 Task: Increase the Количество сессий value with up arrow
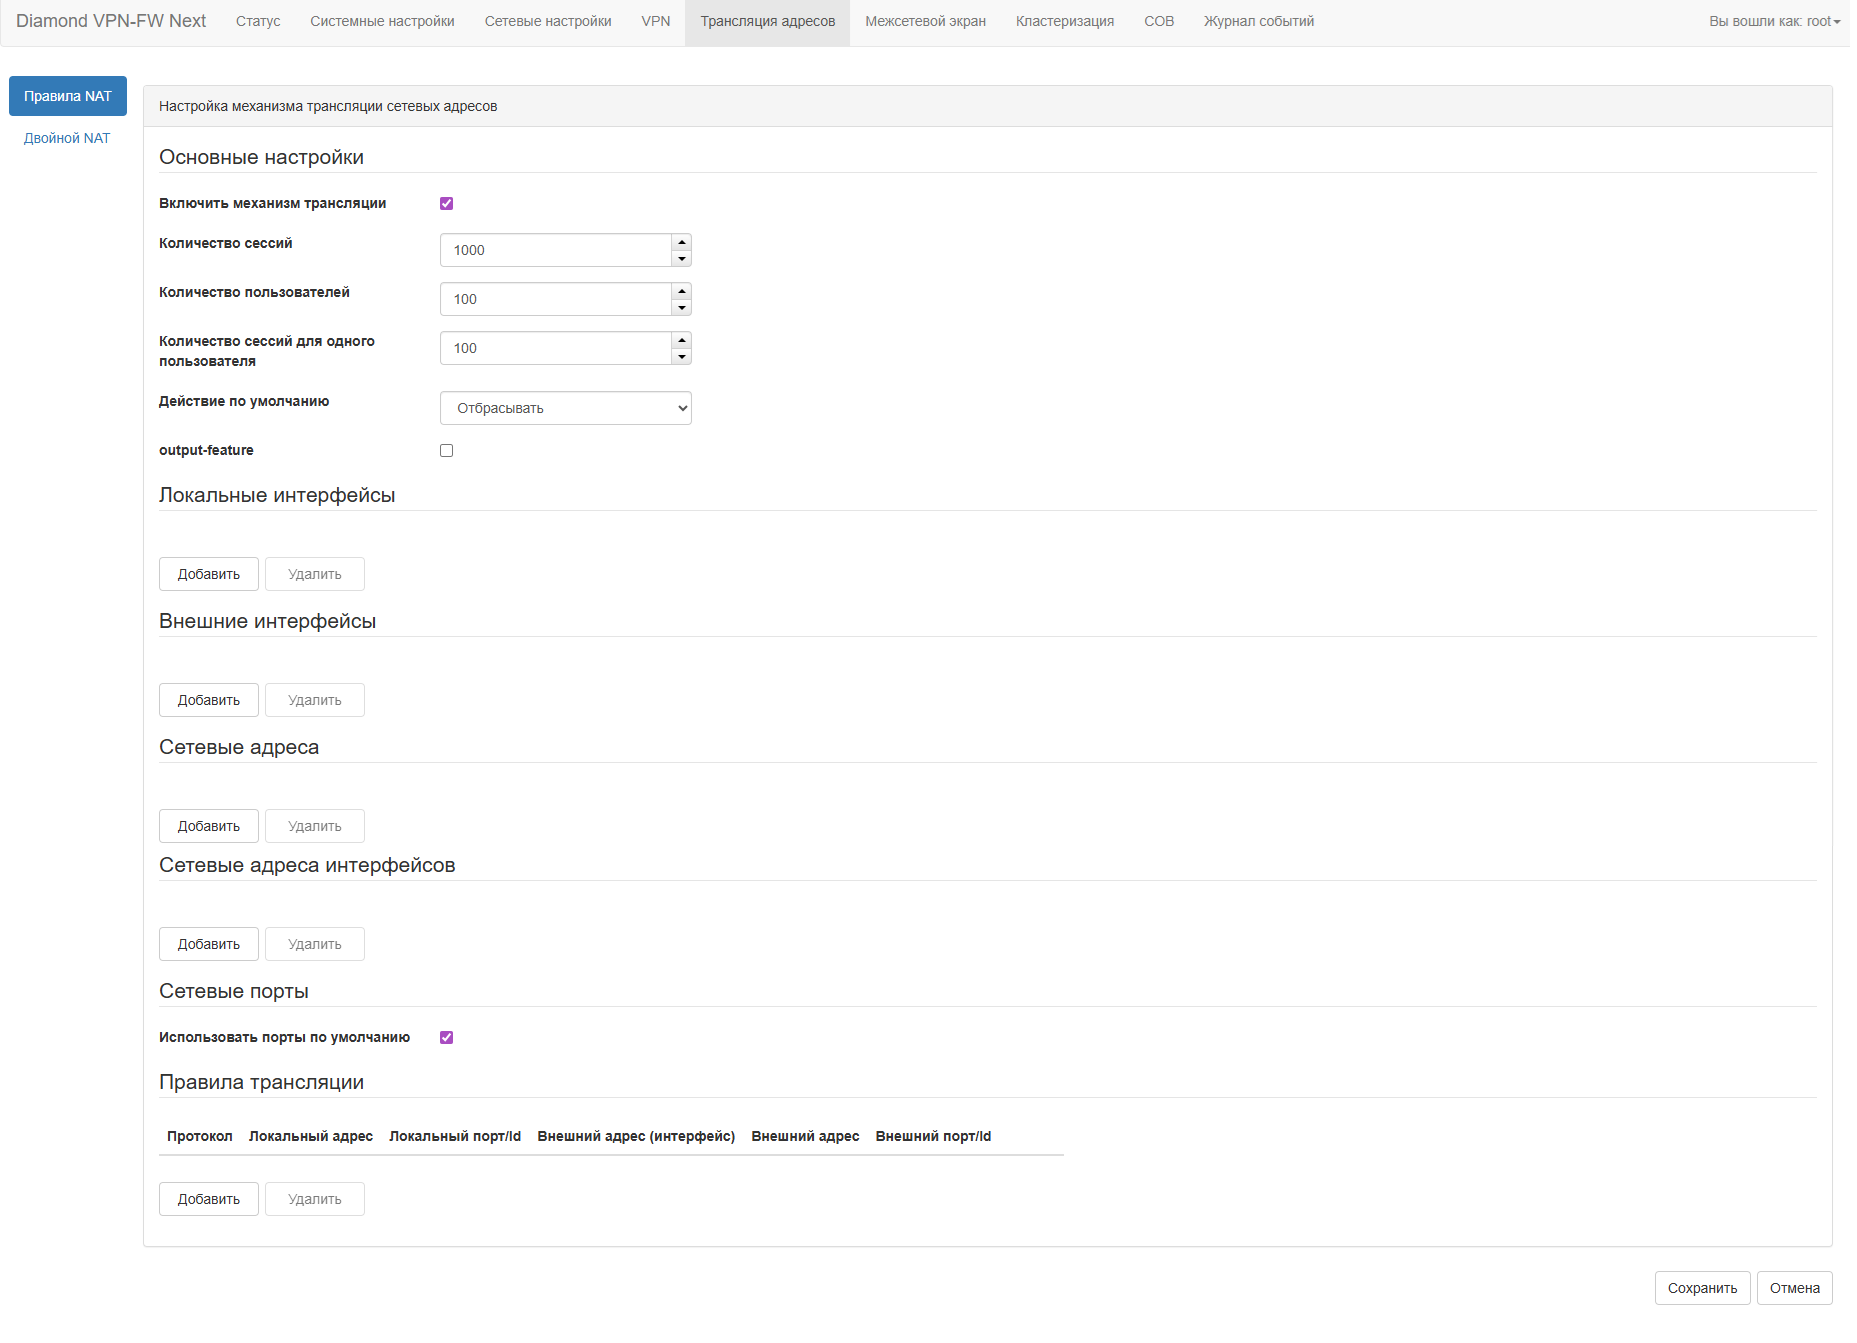point(681,242)
